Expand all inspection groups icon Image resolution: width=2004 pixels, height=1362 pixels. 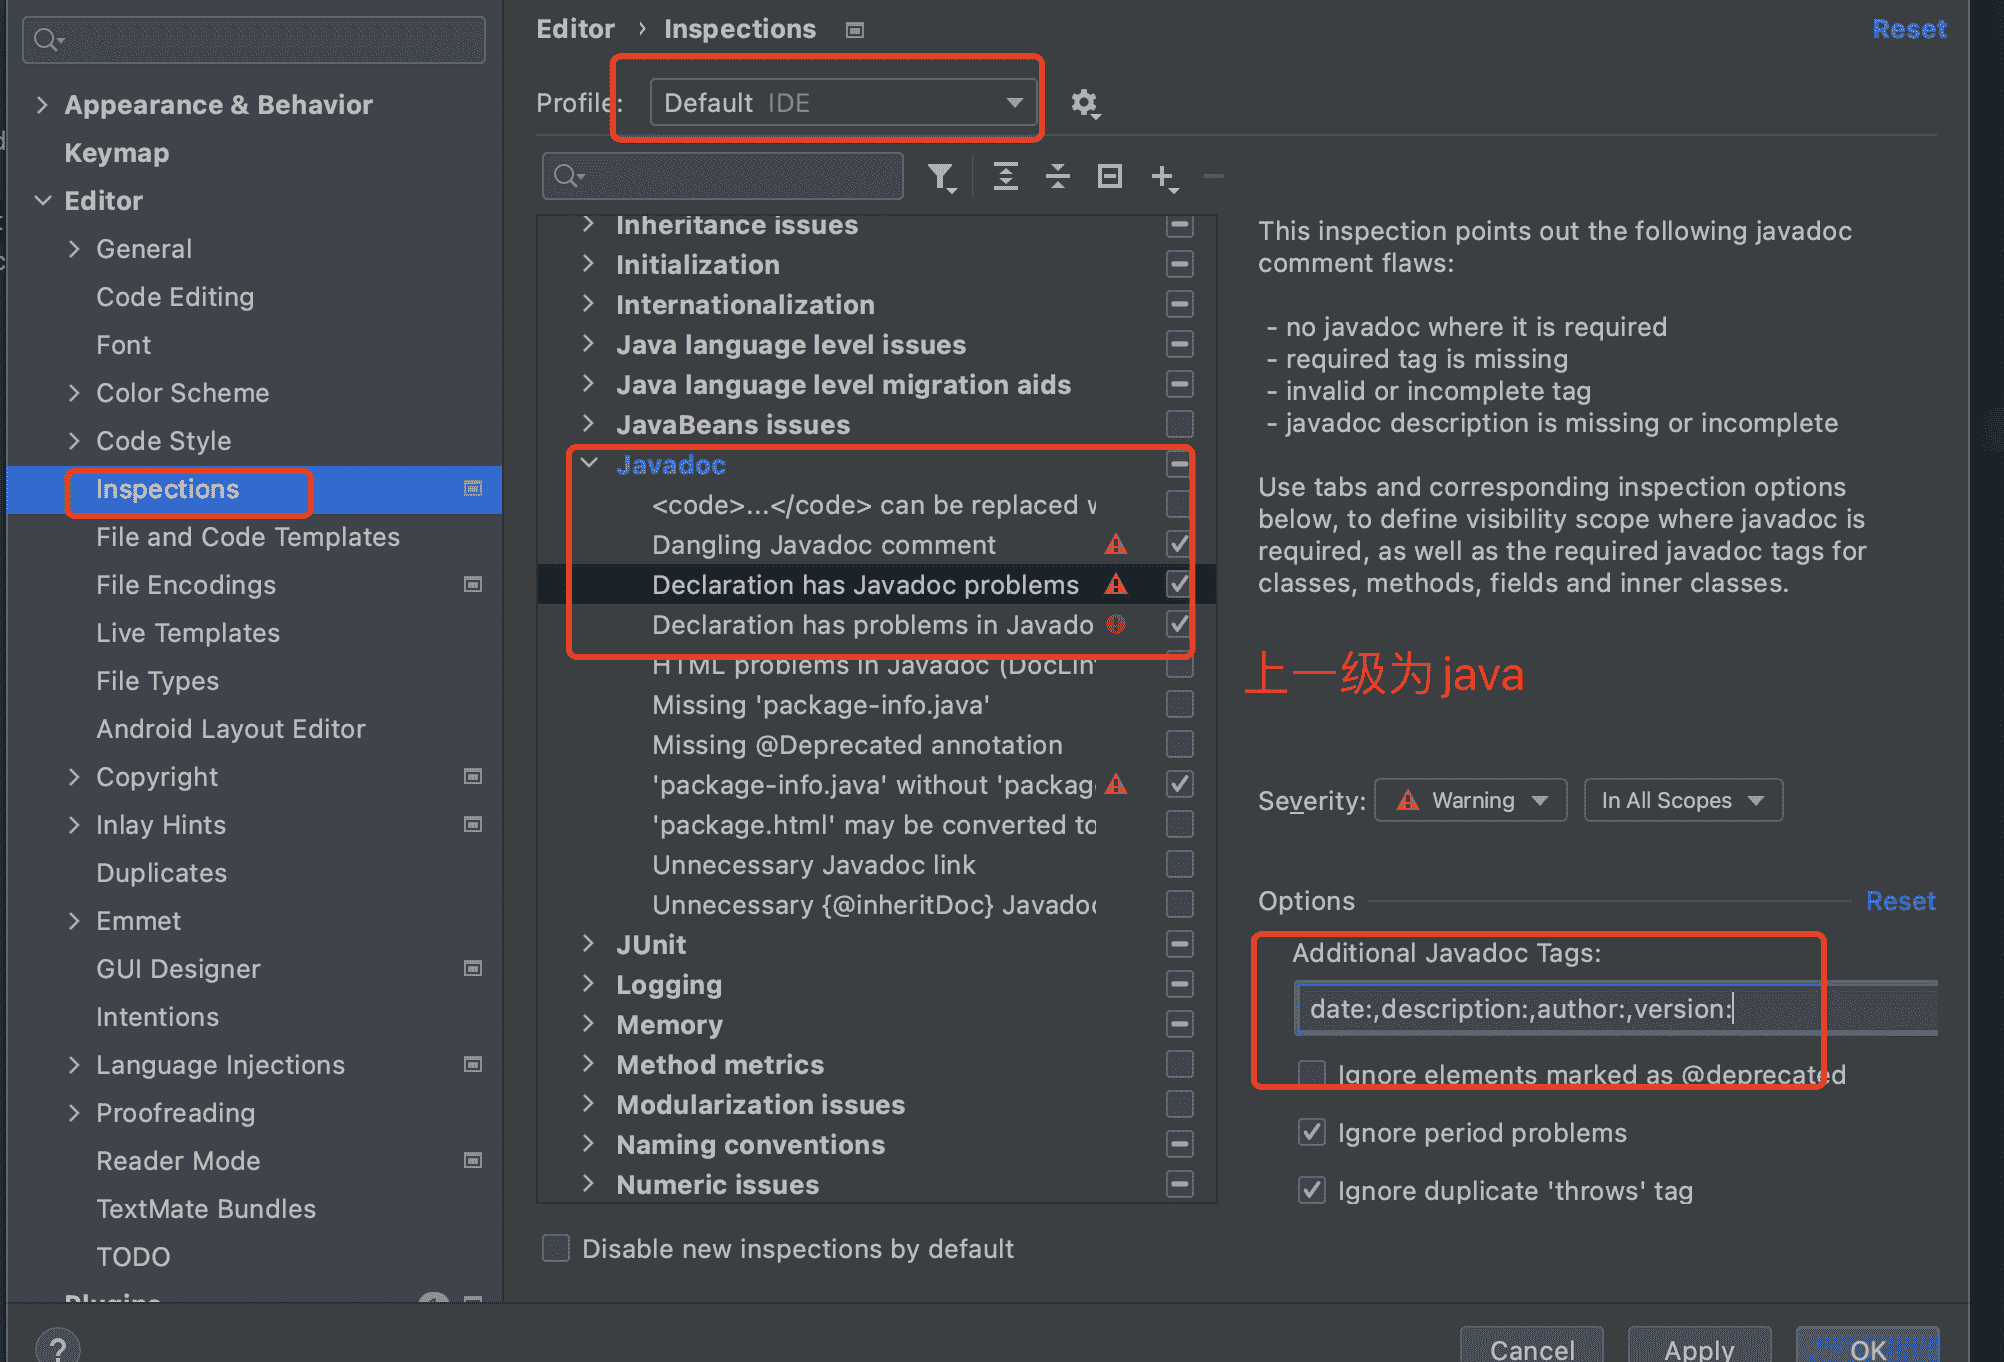(1006, 177)
